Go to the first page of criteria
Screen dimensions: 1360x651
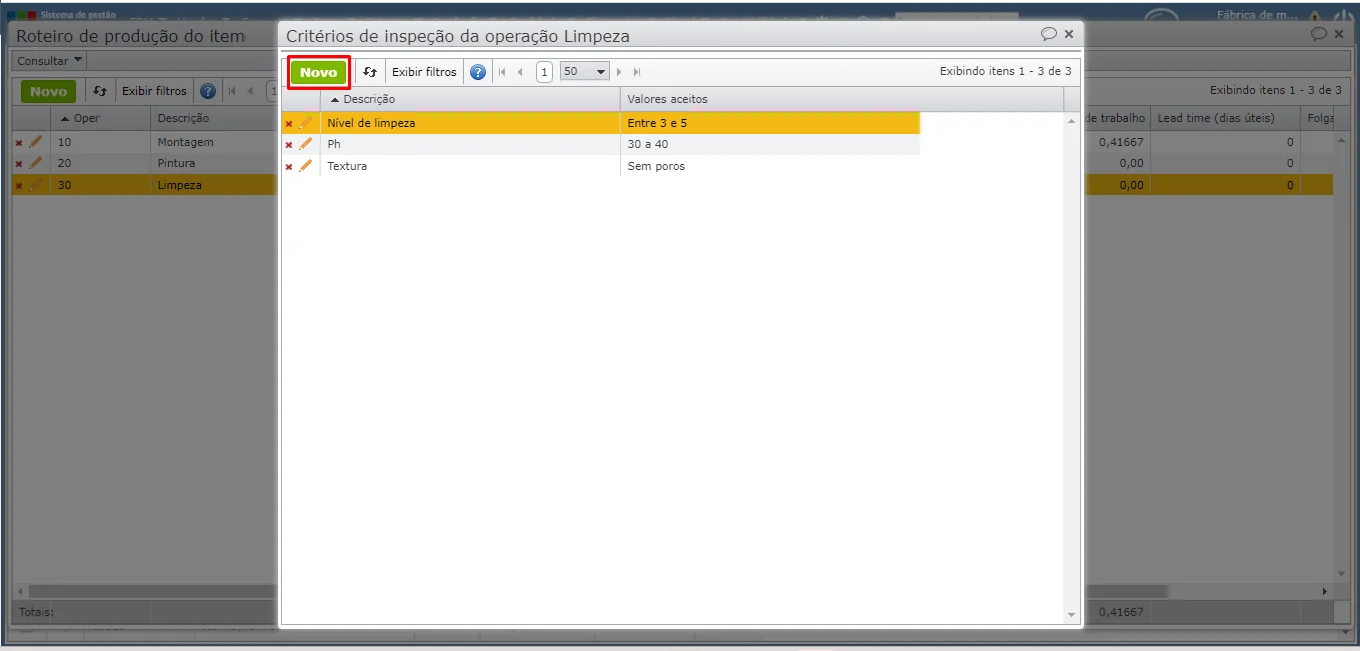(x=502, y=72)
